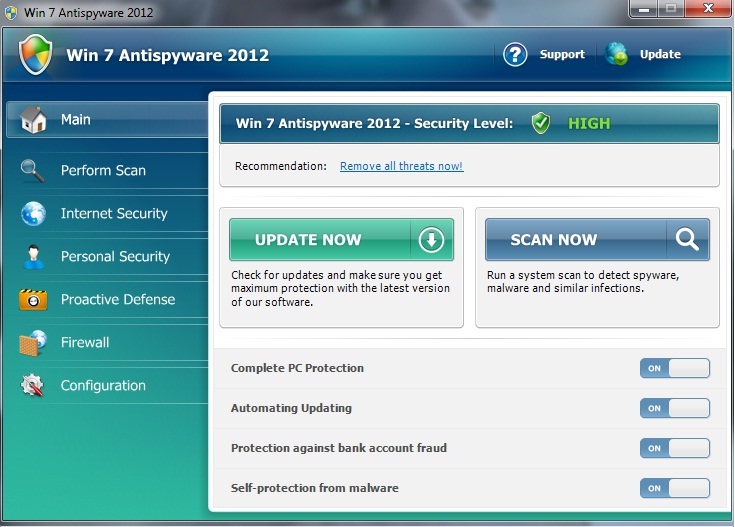Click the Recommendation label

[281, 166]
